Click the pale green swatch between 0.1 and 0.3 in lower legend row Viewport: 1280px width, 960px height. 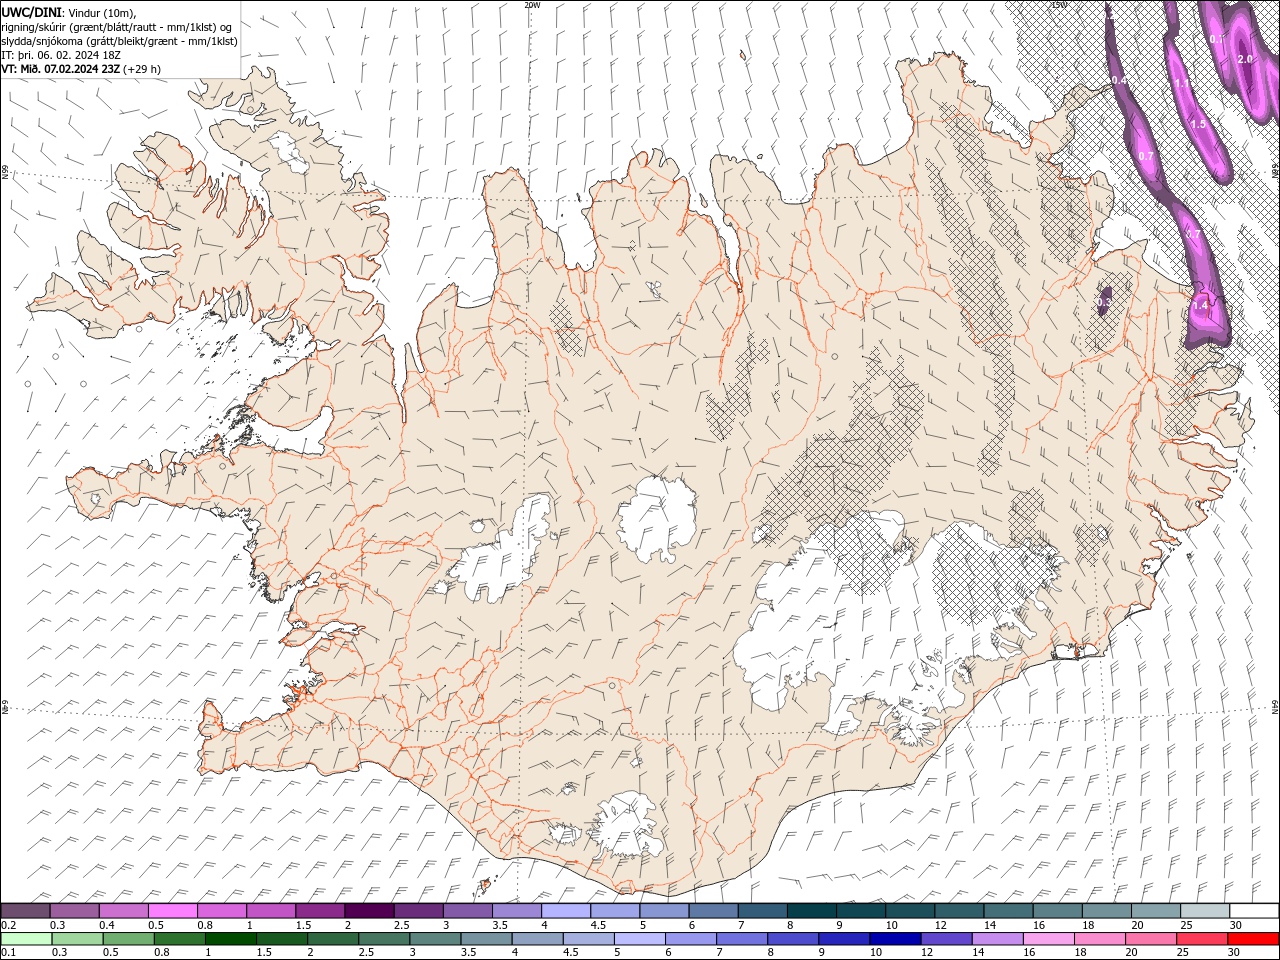tap(27, 939)
